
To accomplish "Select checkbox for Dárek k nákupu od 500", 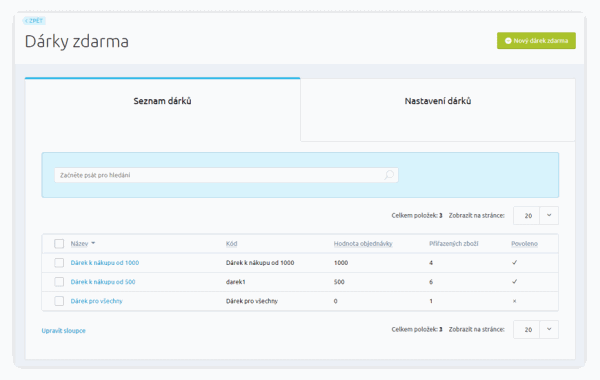I will (x=59, y=282).
